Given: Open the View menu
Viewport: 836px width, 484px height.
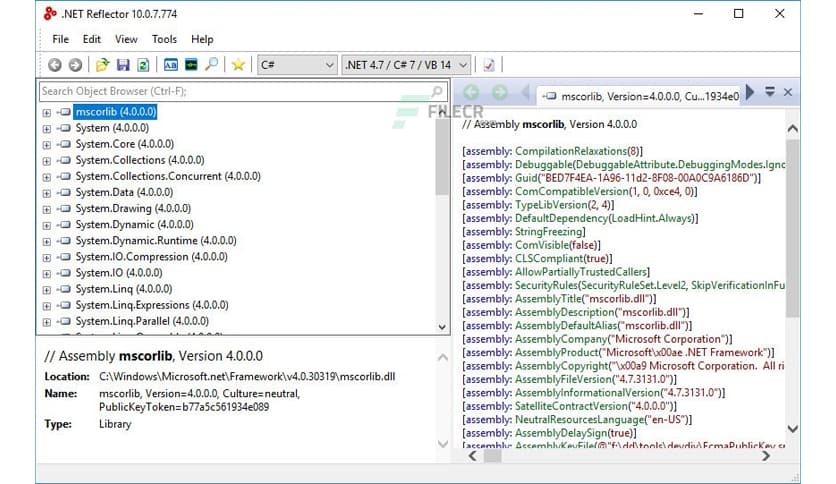Looking at the screenshot, I should [x=126, y=39].
